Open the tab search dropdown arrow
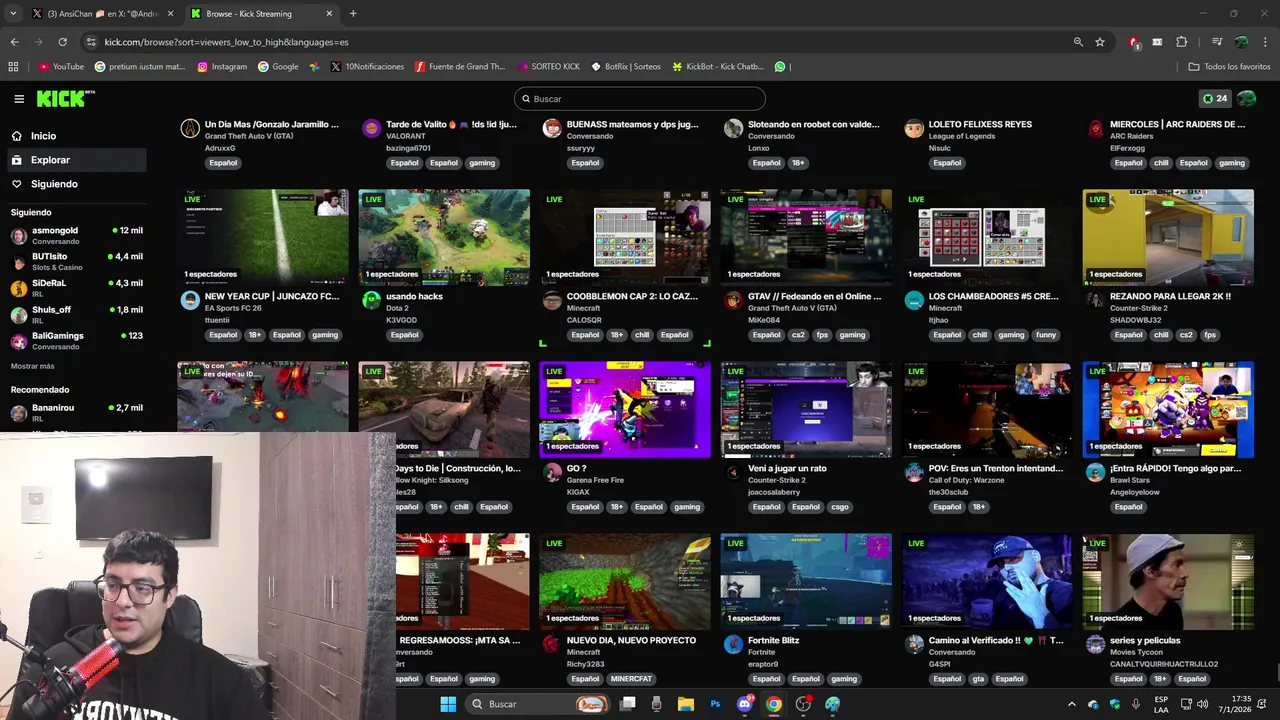This screenshot has height=720, width=1280. [x=12, y=14]
